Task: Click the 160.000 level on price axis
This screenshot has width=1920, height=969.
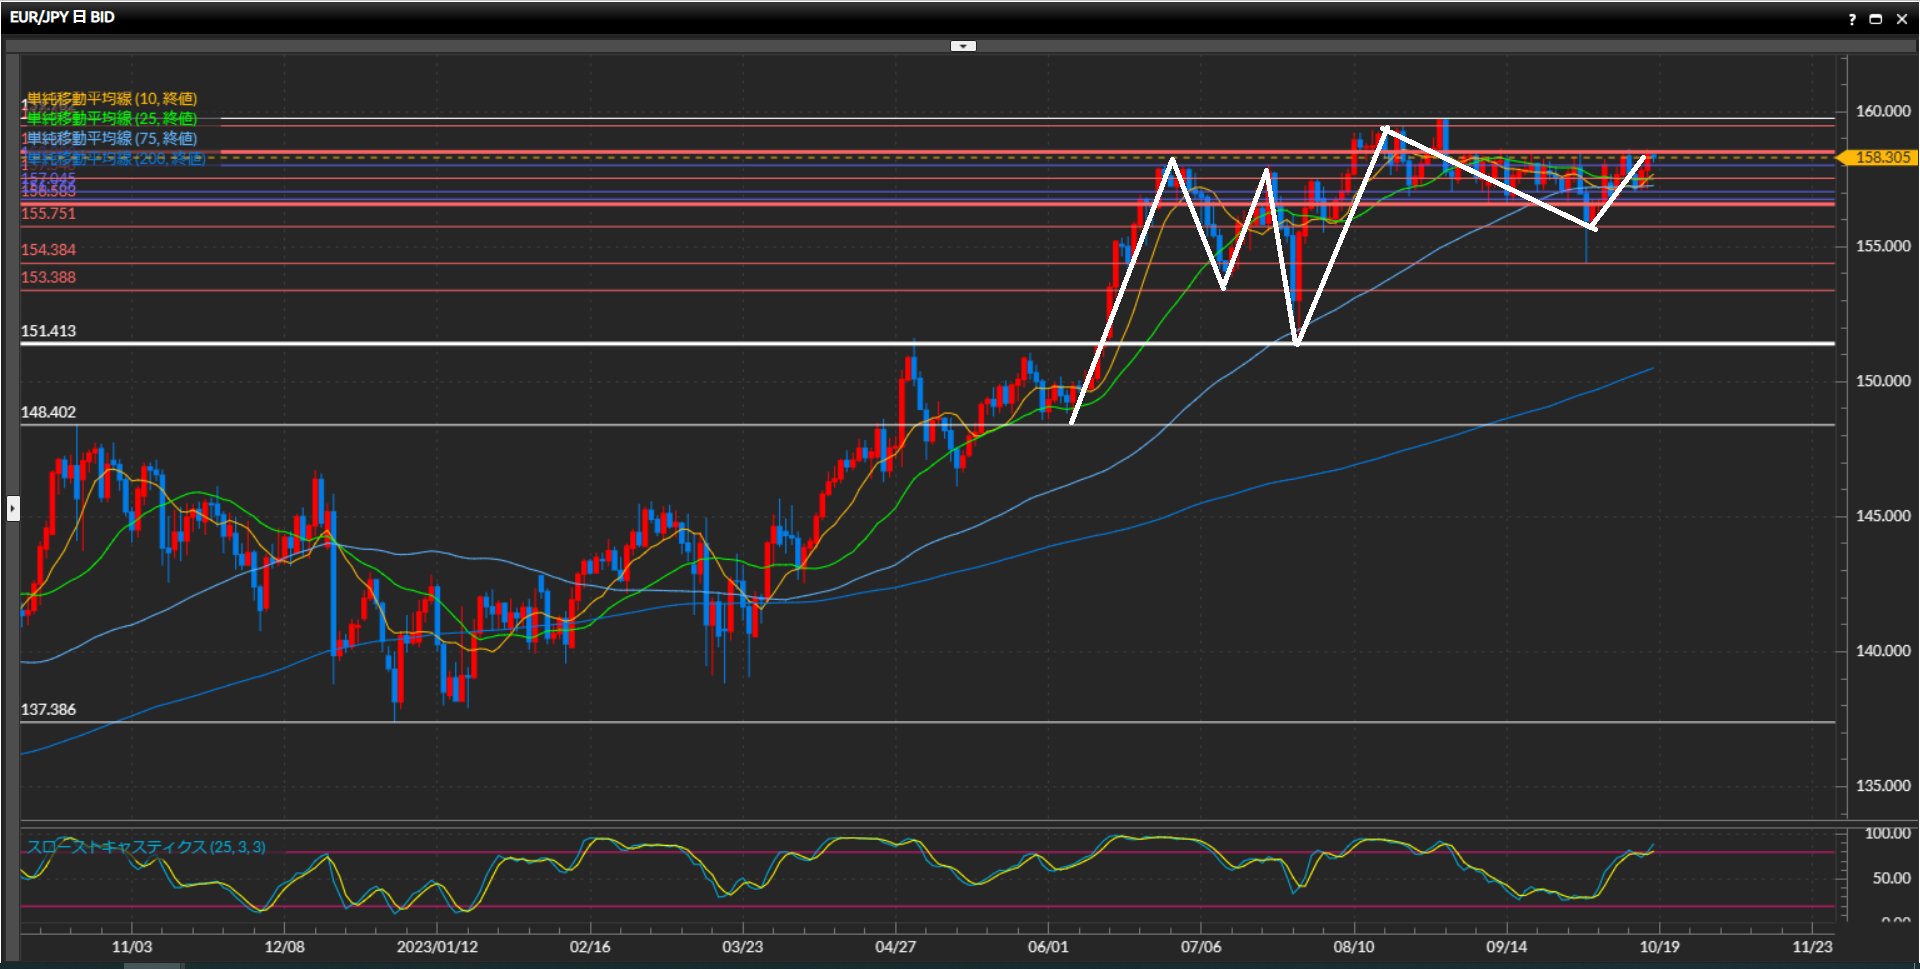Action: 1882,111
